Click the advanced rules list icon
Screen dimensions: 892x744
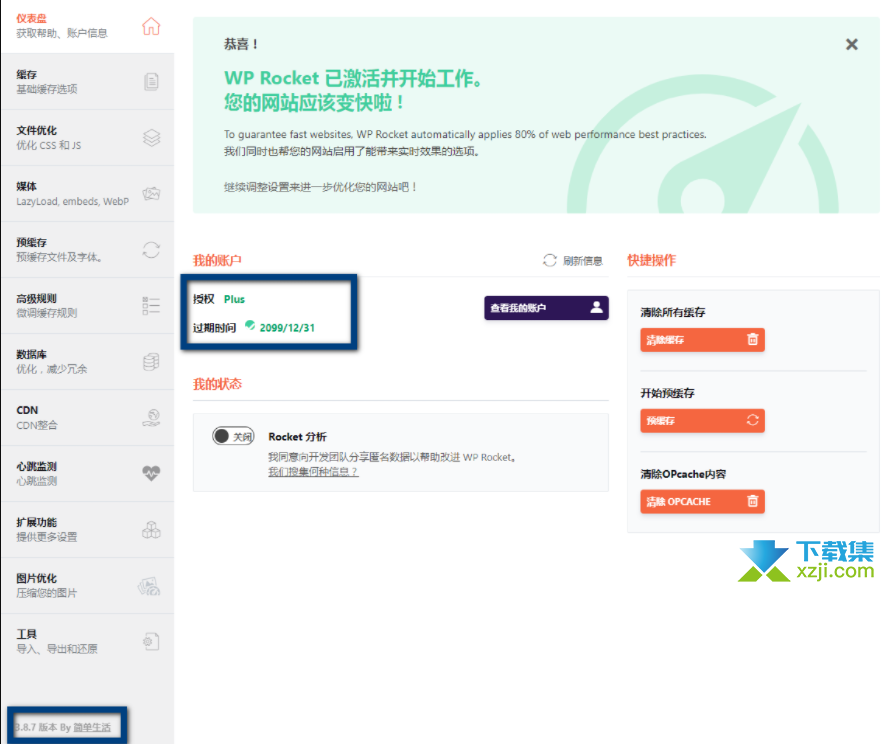(151, 305)
